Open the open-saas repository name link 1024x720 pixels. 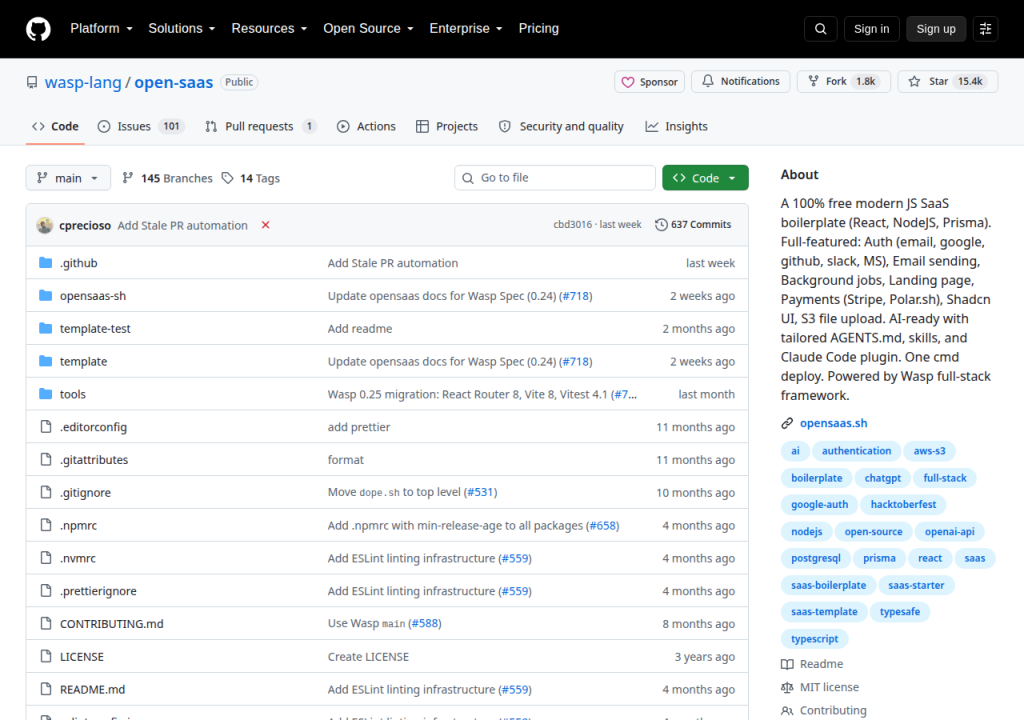tap(174, 82)
